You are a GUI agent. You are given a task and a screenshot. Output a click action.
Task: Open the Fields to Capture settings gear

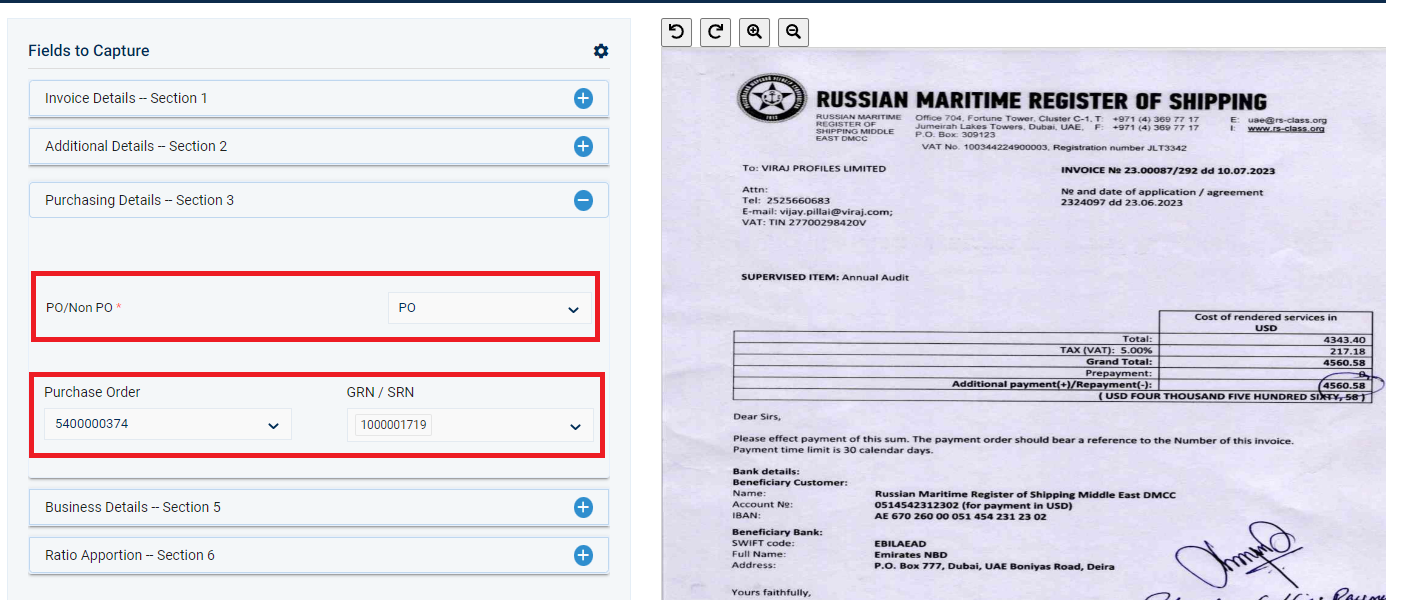pos(600,51)
